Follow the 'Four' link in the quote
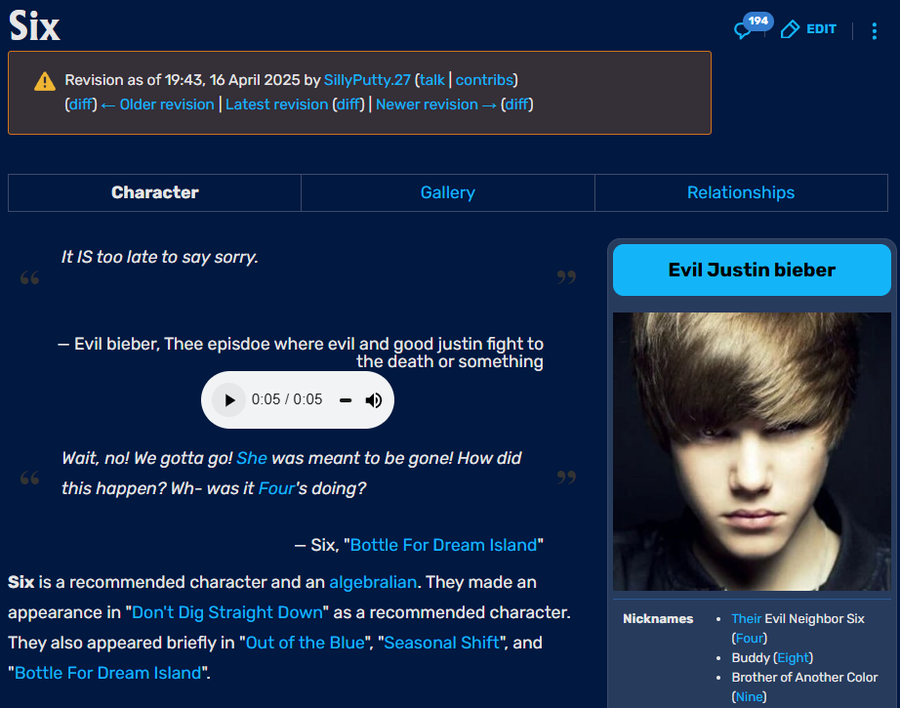 tap(276, 489)
